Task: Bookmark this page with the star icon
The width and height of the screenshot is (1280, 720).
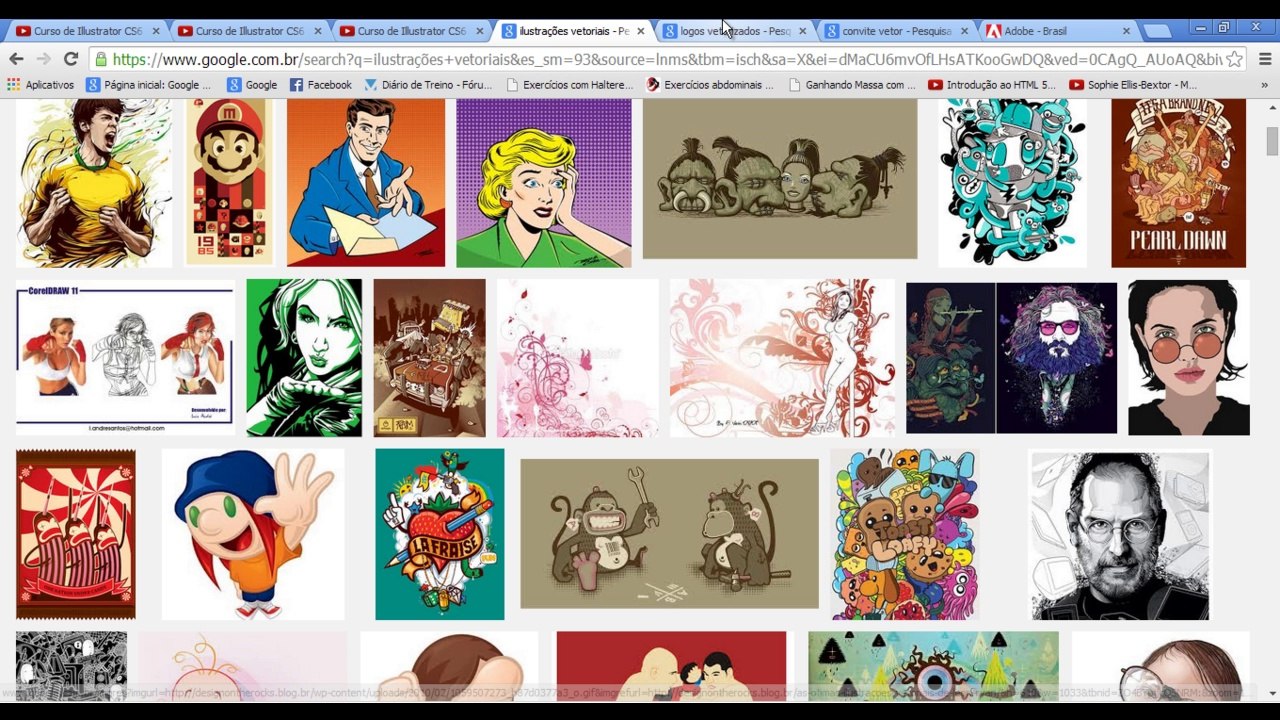Action: tap(1235, 59)
